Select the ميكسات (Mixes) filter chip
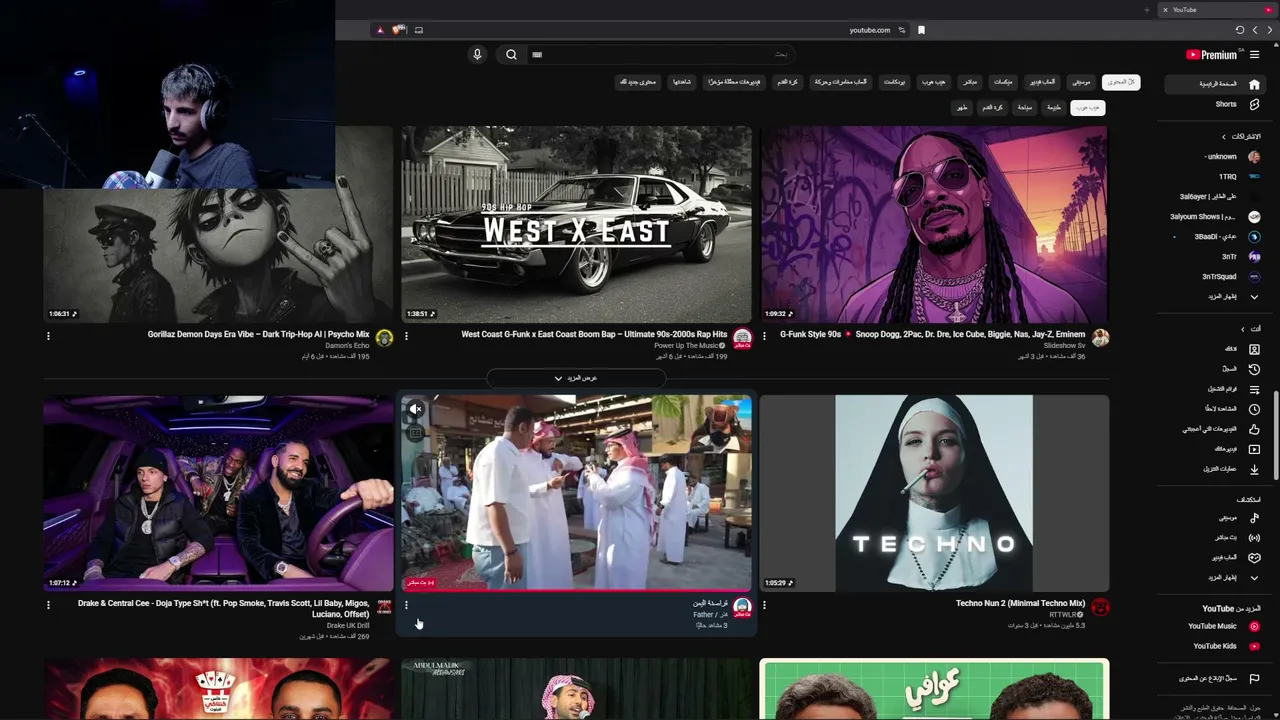This screenshot has height=720, width=1280. [x=1003, y=82]
